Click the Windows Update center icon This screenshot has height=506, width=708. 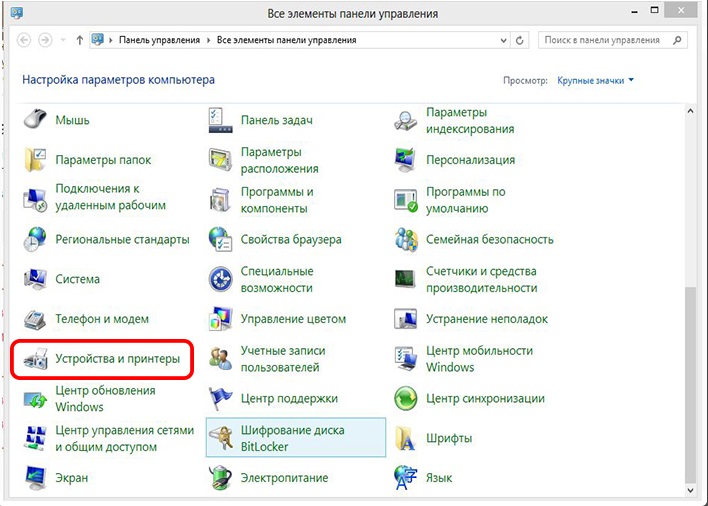36,398
